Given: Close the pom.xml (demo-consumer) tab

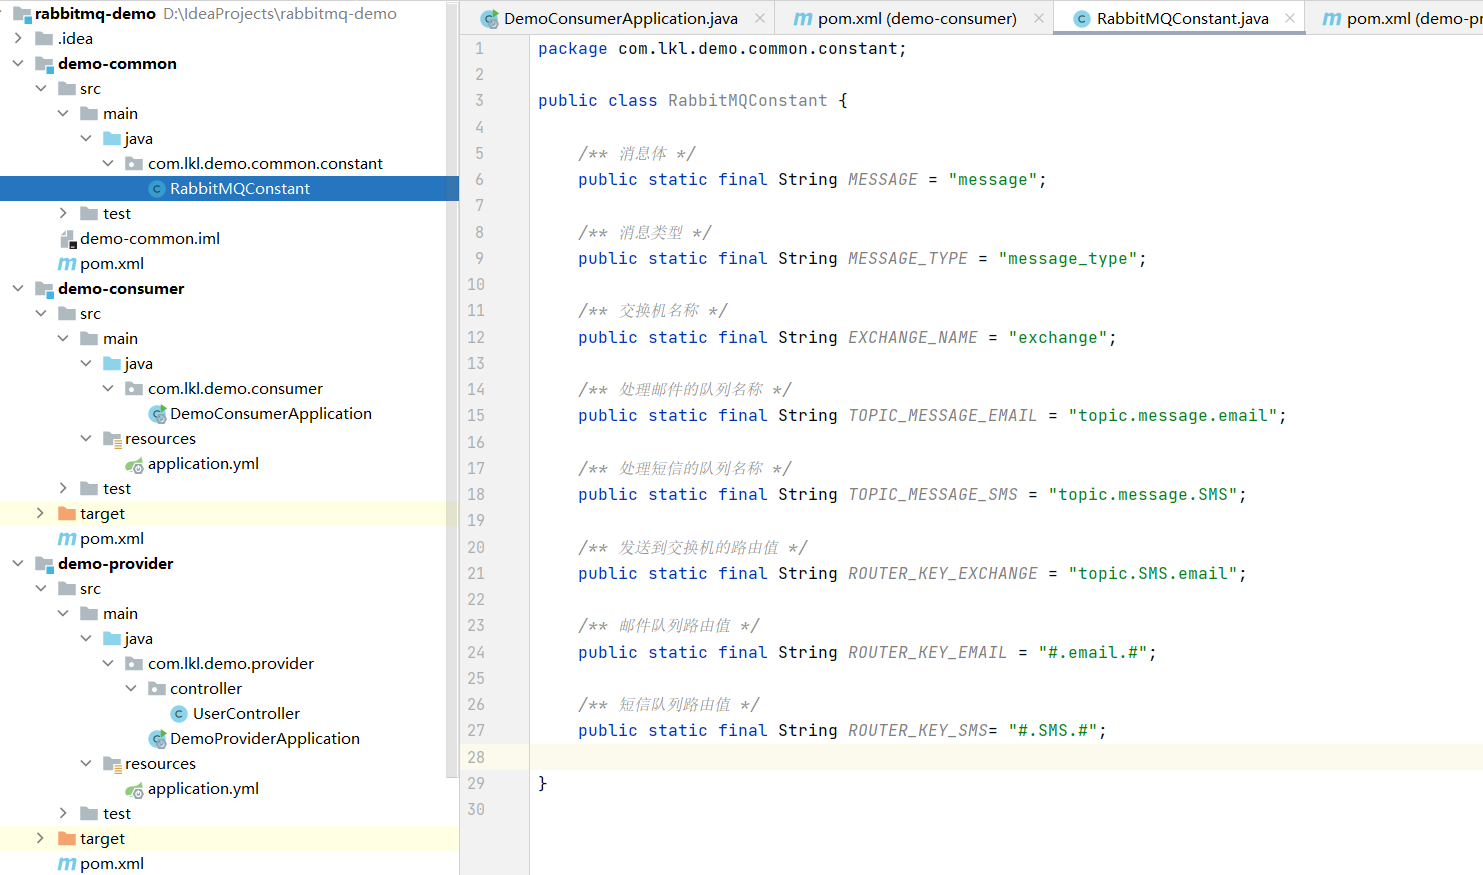Looking at the screenshot, I should [x=1039, y=19].
